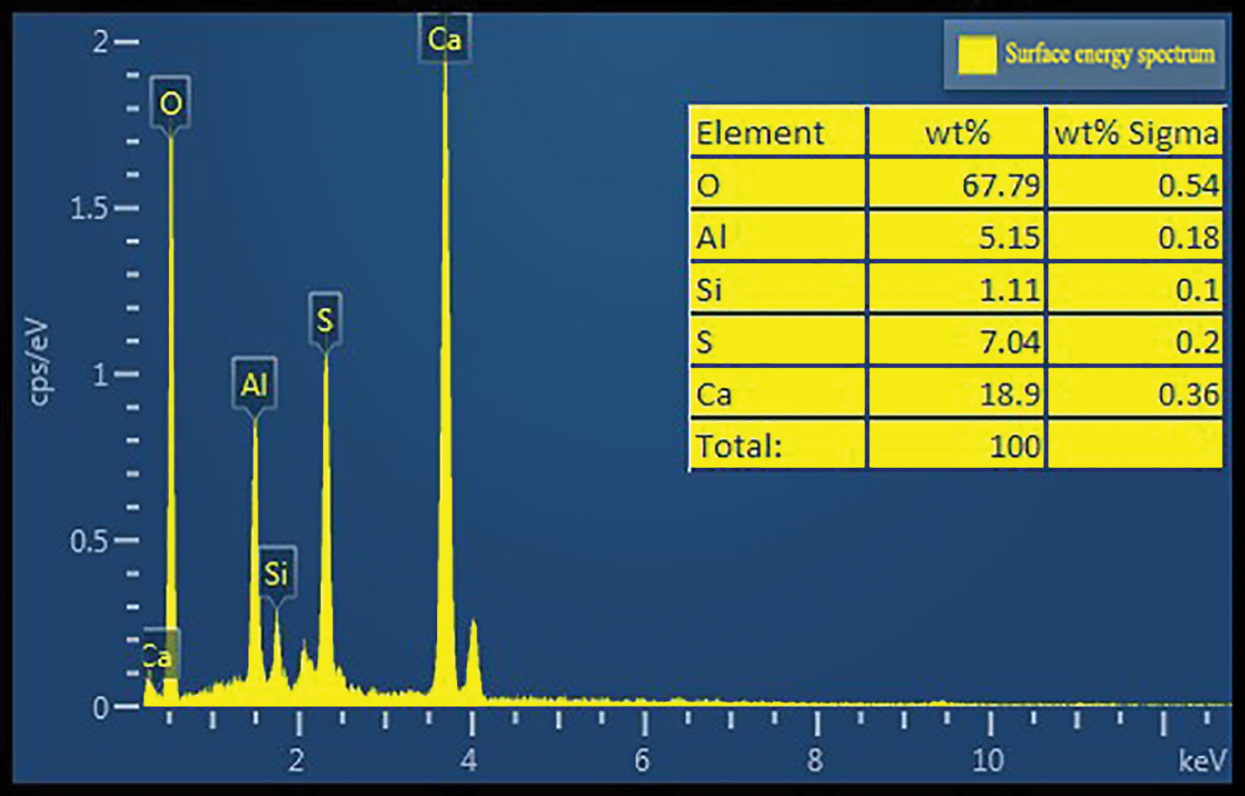Select the Ca label atop tallest peak
The width and height of the screenshot is (1245, 796).
[444, 40]
